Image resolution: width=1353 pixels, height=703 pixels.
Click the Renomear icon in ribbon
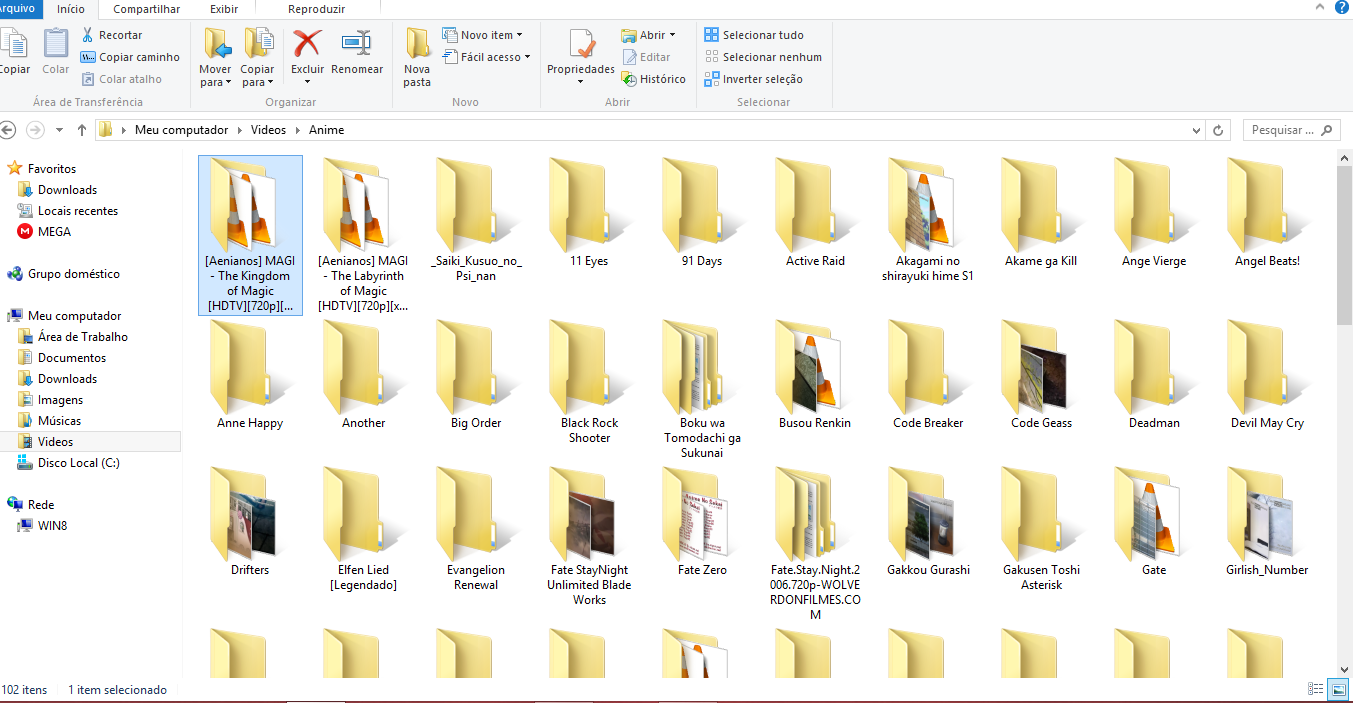[357, 45]
